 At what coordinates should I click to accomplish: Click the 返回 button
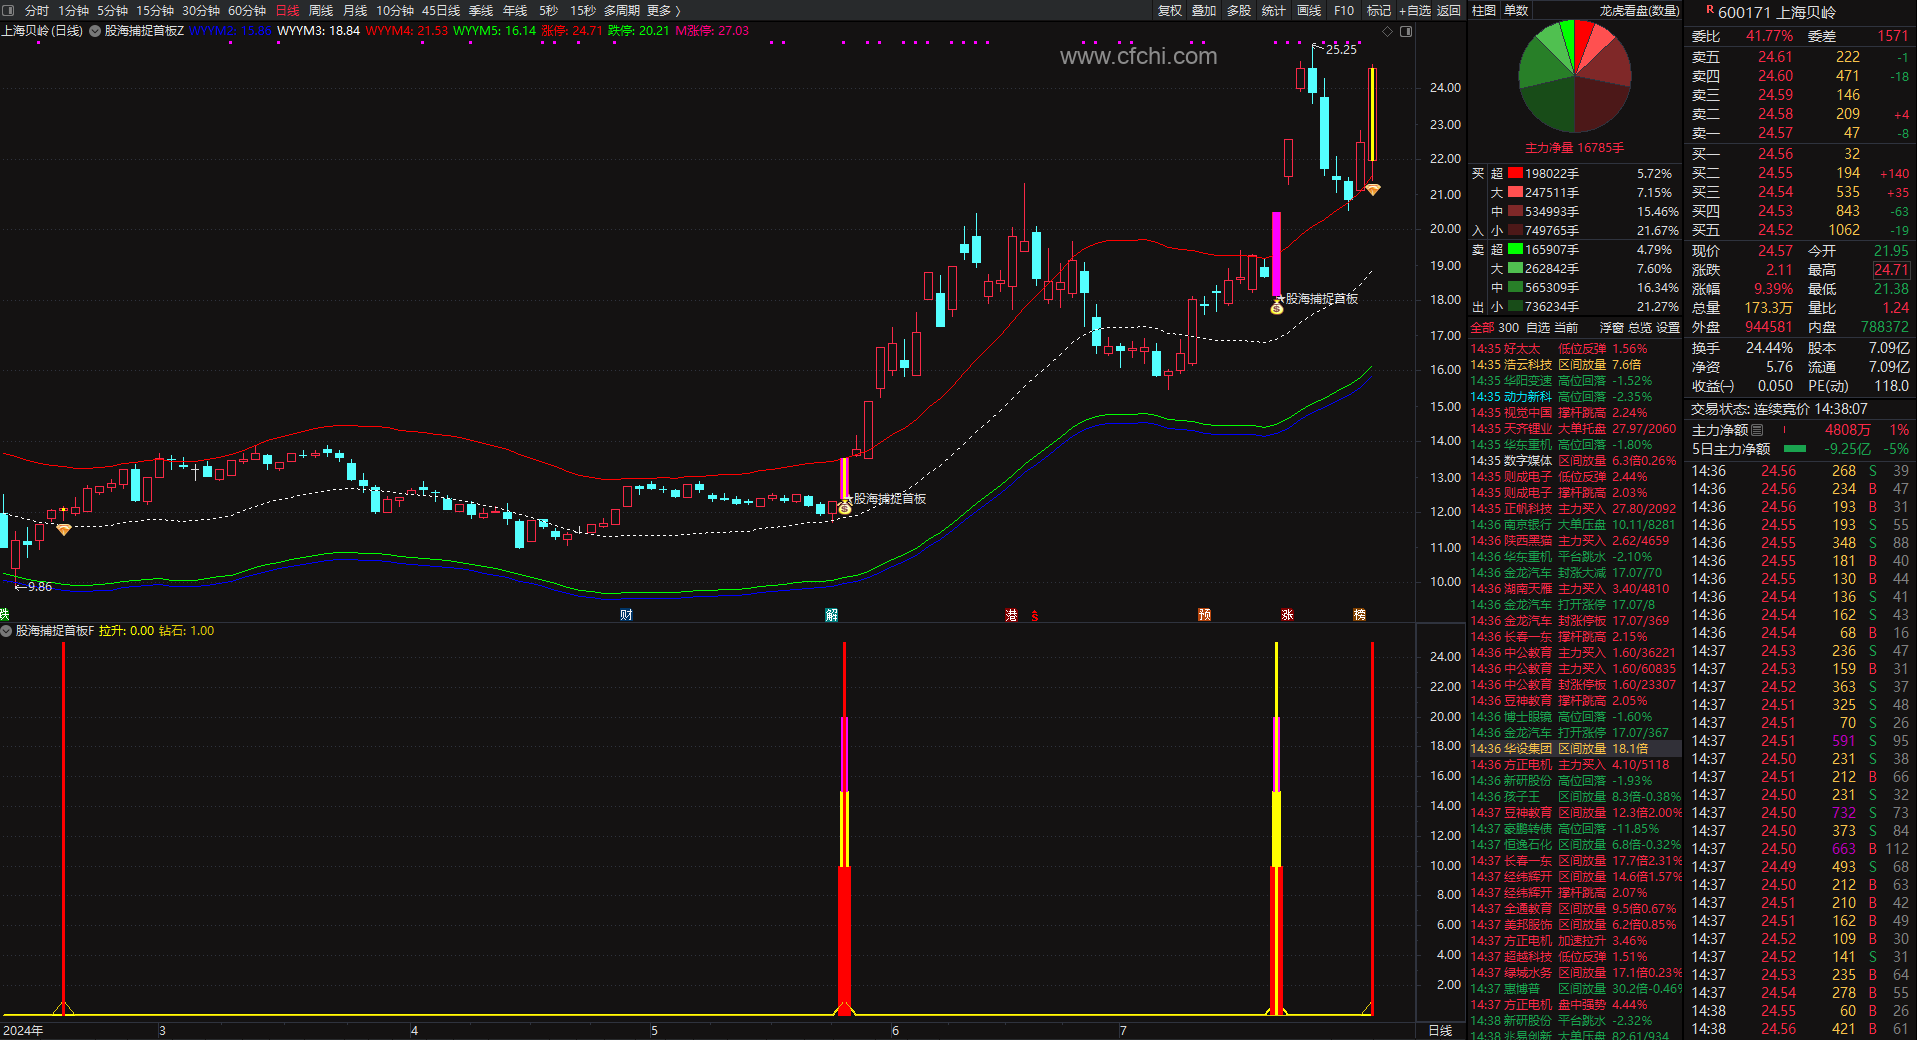pyautogui.click(x=1449, y=10)
